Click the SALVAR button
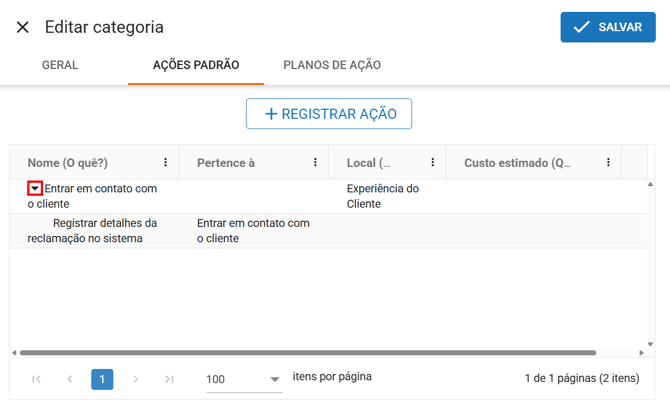670x408 pixels. click(x=607, y=27)
